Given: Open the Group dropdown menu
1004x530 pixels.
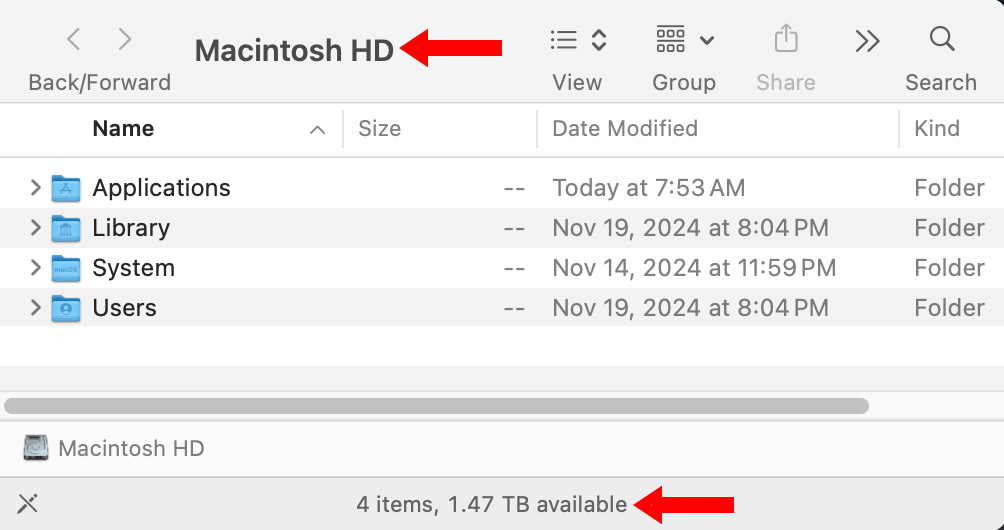Looking at the screenshot, I should [685, 40].
